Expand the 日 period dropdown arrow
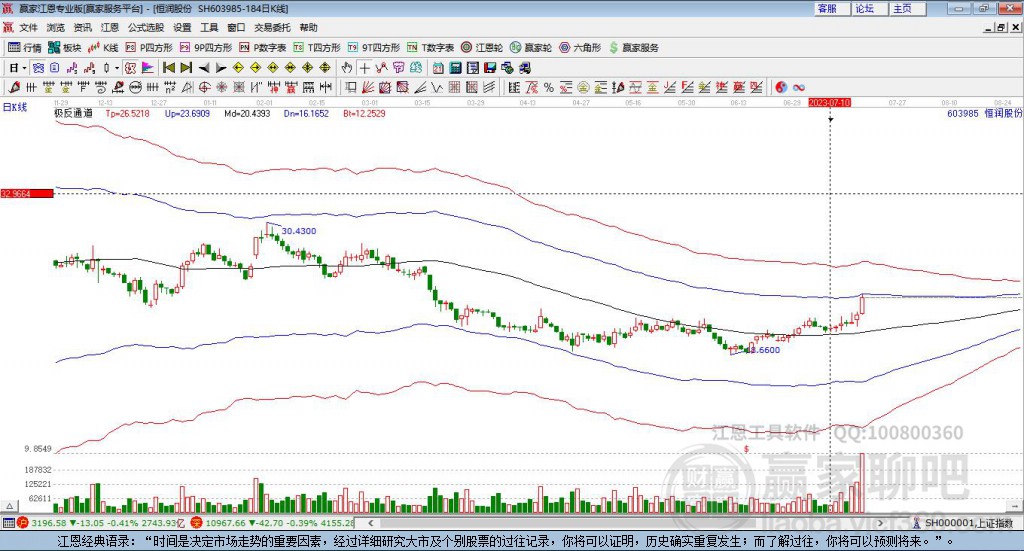Viewport: 1024px width, 551px height. pos(26,68)
